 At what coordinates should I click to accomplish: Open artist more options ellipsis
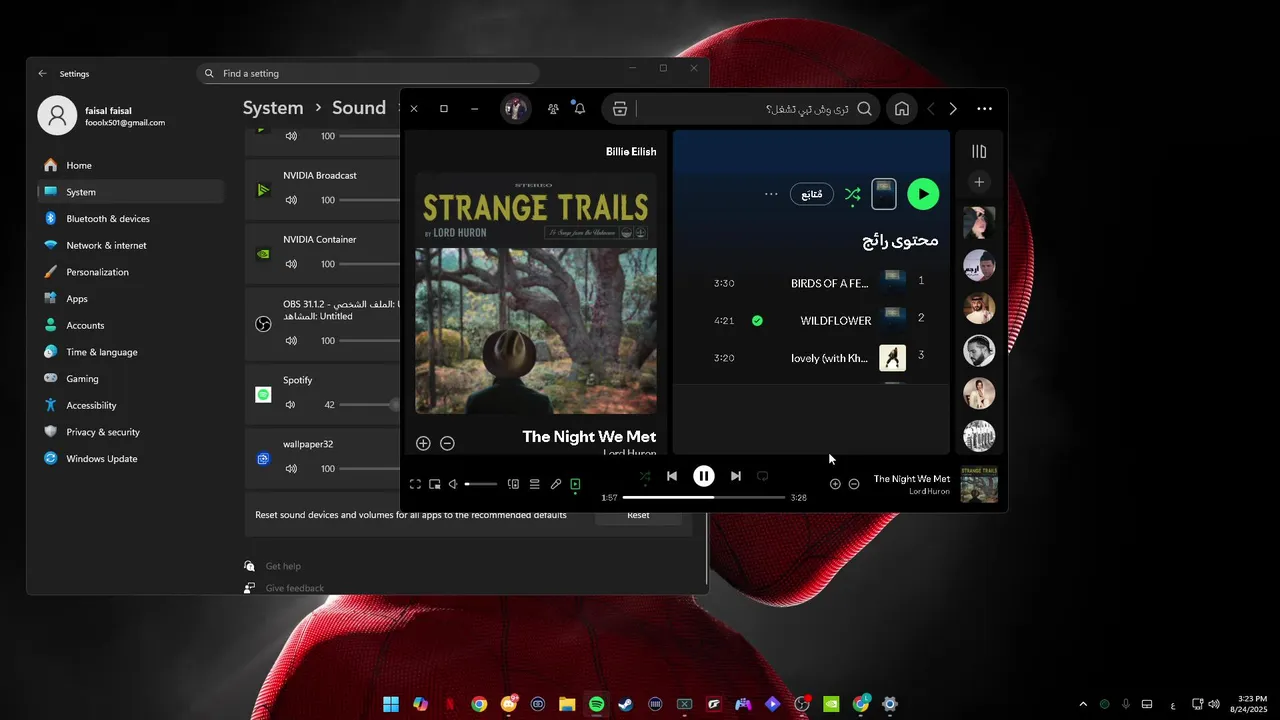point(771,194)
